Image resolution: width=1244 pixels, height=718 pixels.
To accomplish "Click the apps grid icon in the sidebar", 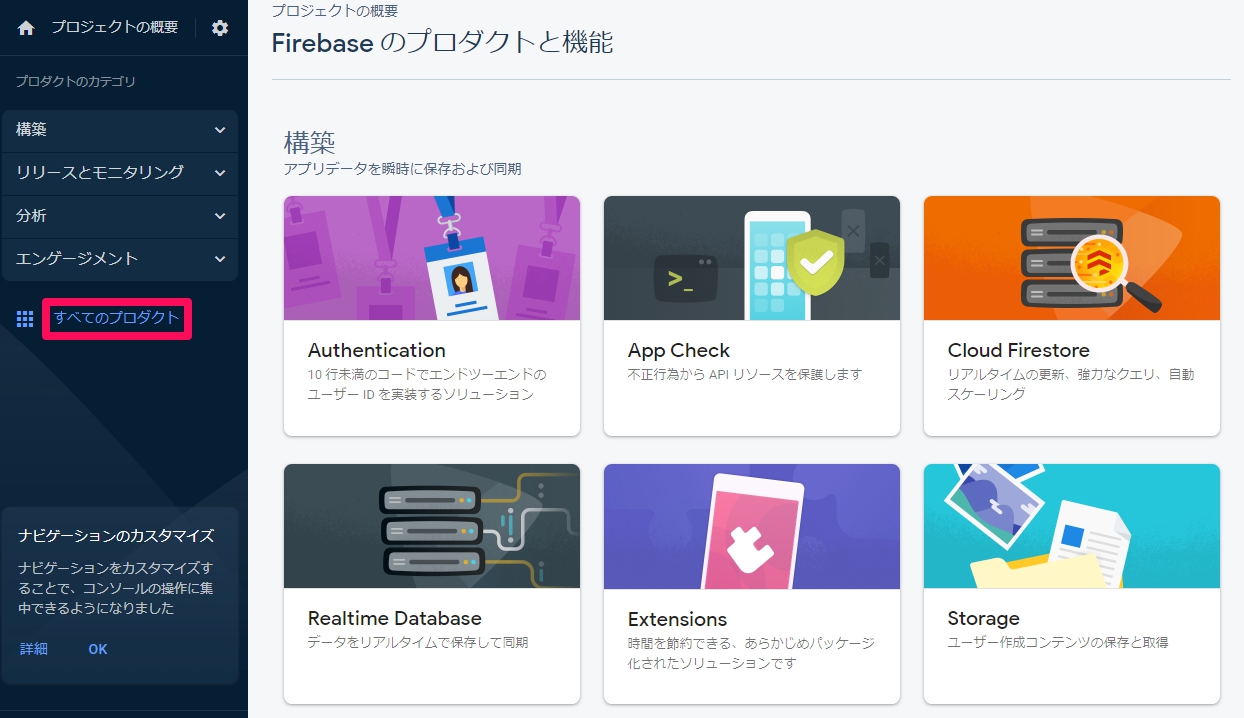I will click(x=24, y=318).
